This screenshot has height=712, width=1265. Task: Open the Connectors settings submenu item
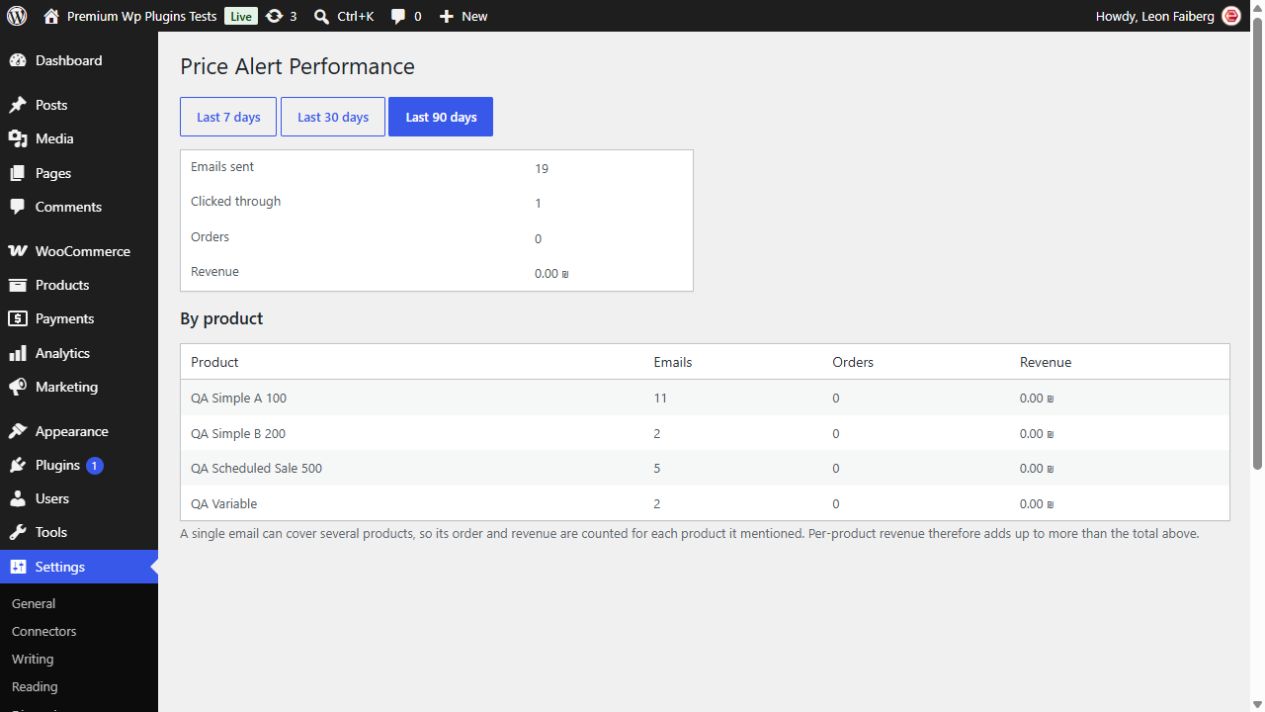click(x=44, y=632)
